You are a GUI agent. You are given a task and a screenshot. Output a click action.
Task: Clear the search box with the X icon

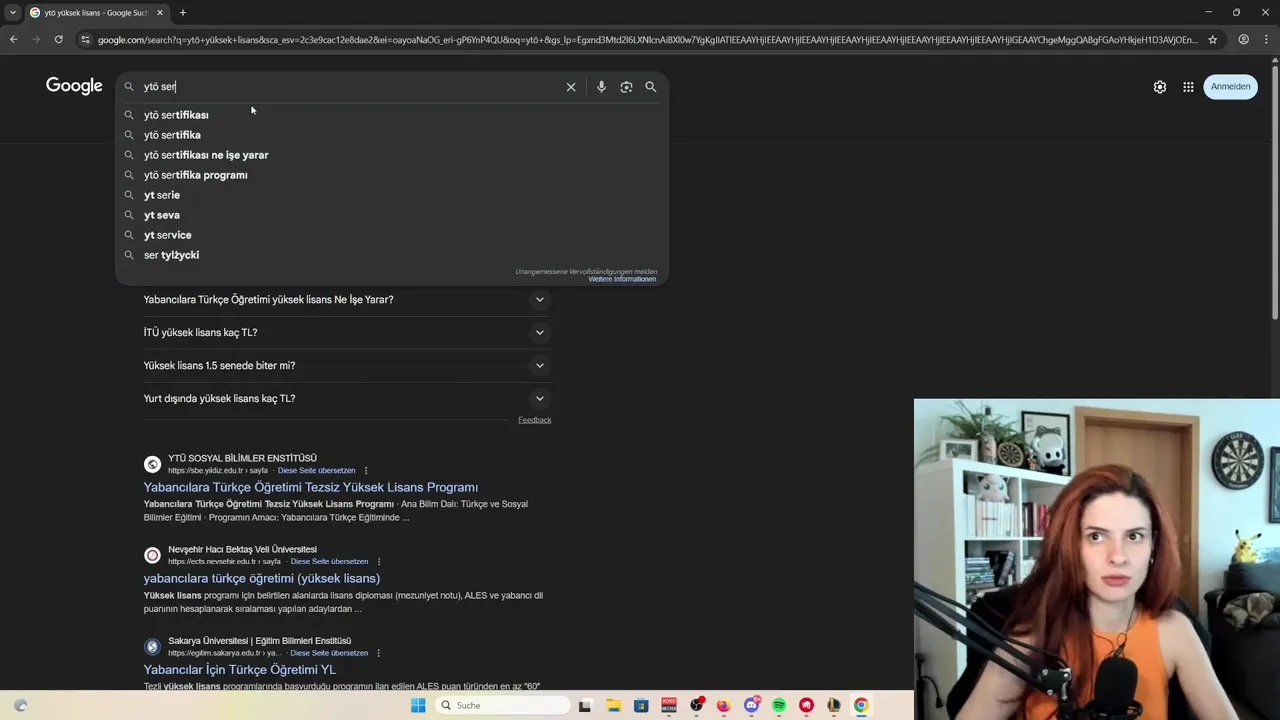tap(571, 87)
